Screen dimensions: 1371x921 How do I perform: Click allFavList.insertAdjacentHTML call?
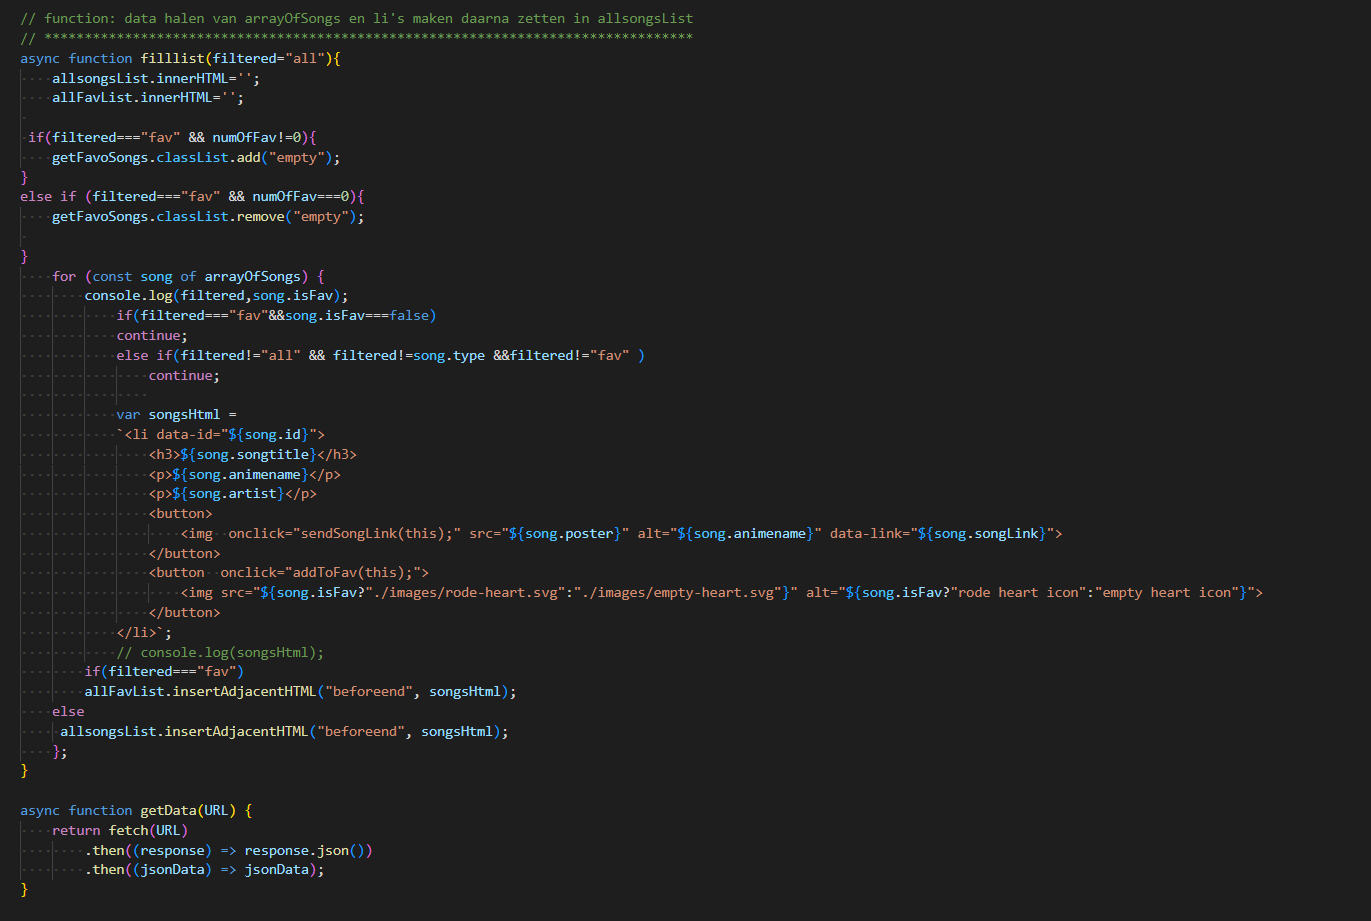coord(301,691)
